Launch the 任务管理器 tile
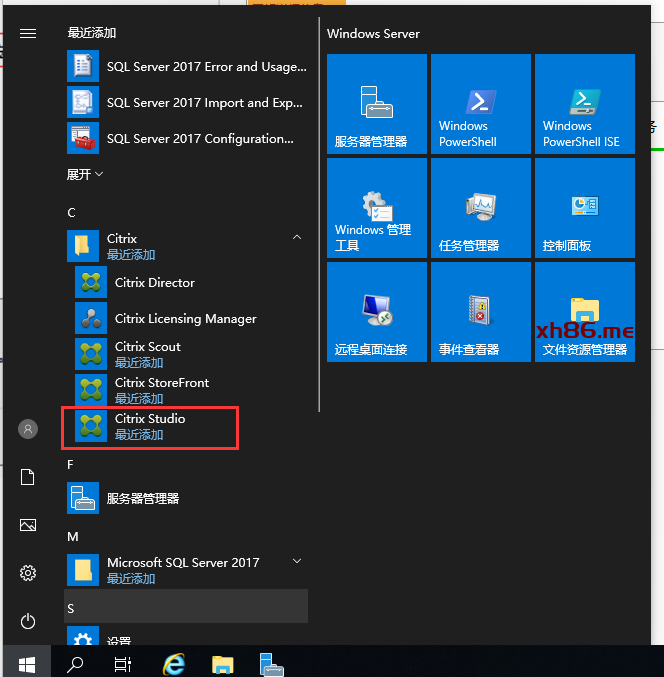The image size is (664, 677). pyautogui.click(x=481, y=208)
